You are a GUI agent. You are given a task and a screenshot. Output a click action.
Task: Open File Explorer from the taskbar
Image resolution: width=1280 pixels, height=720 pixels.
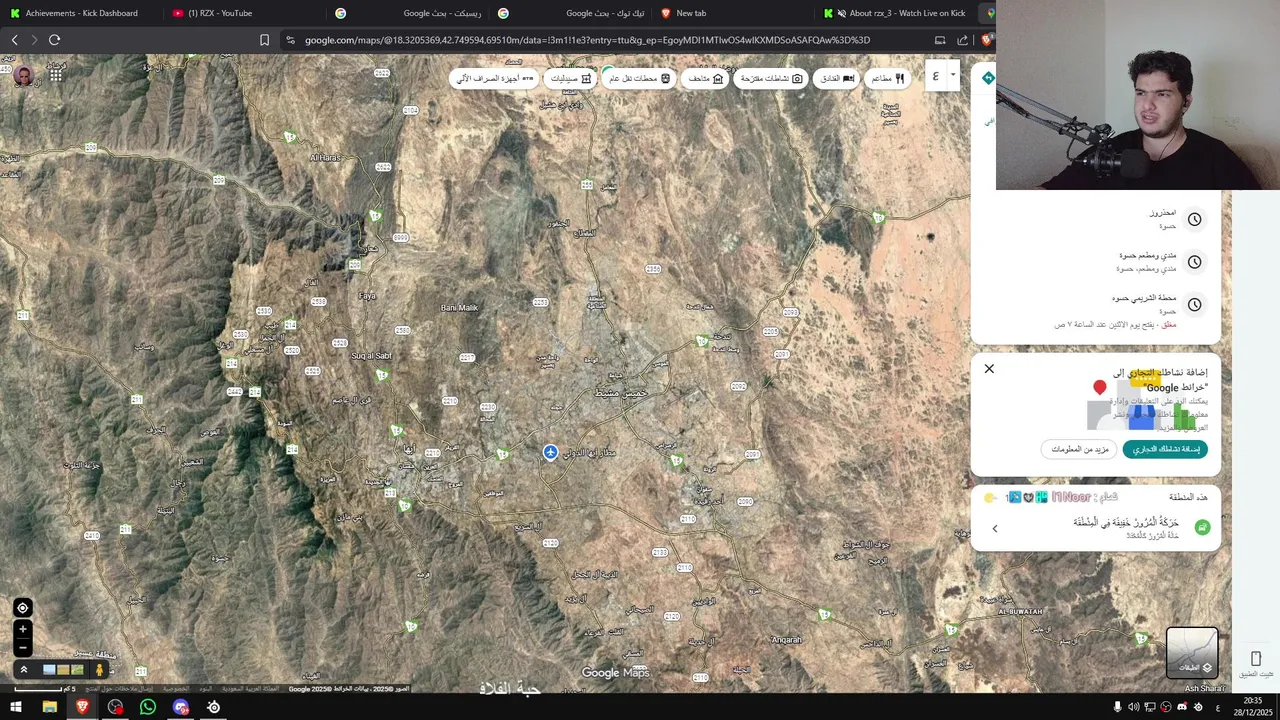tap(49, 707)
